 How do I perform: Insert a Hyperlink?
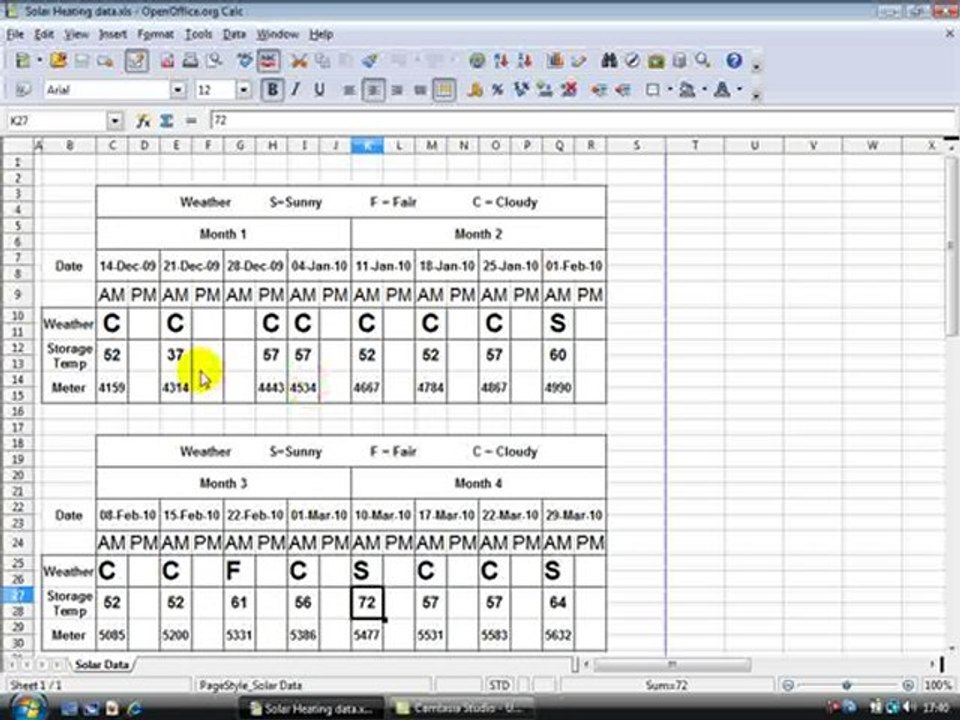[477, 60]
